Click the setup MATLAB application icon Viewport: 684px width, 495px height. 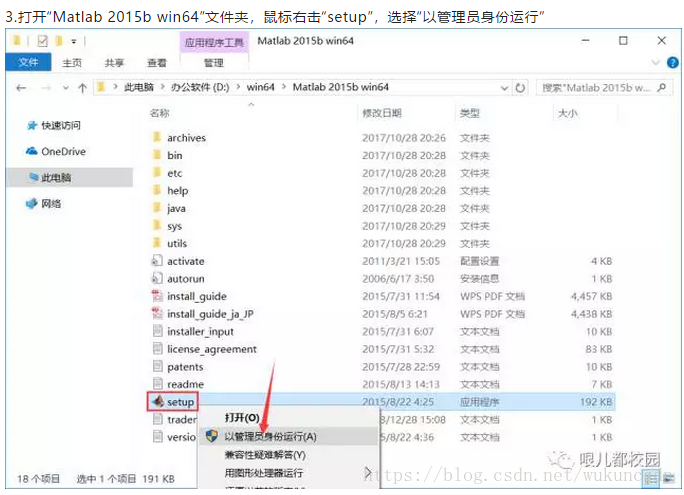coord(158,401)
